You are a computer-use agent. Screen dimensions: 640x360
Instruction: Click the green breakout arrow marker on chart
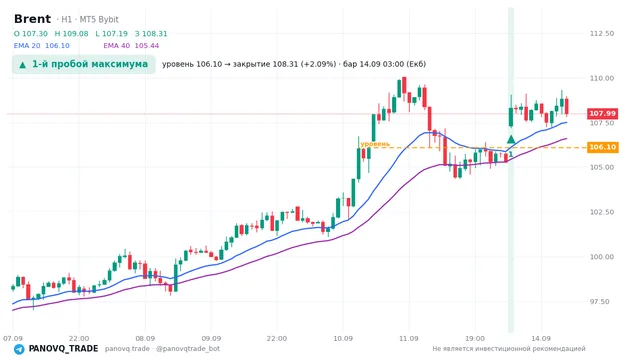511,139
